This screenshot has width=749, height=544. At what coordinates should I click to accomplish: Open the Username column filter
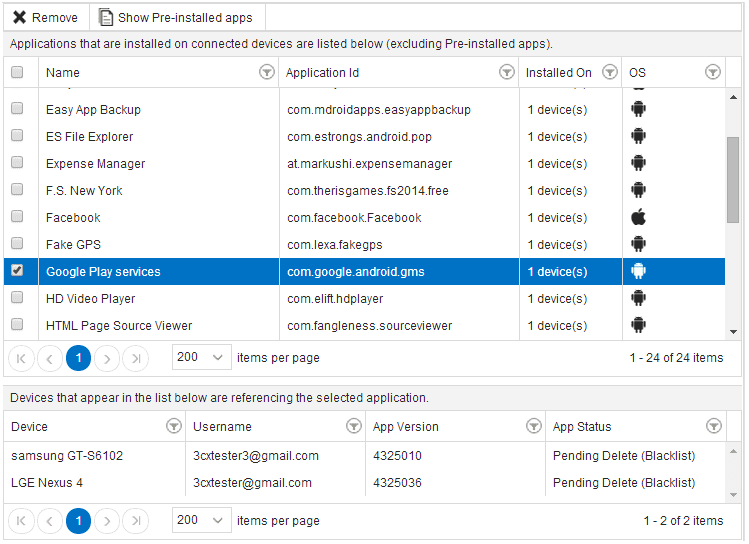(x=353, y=426)
